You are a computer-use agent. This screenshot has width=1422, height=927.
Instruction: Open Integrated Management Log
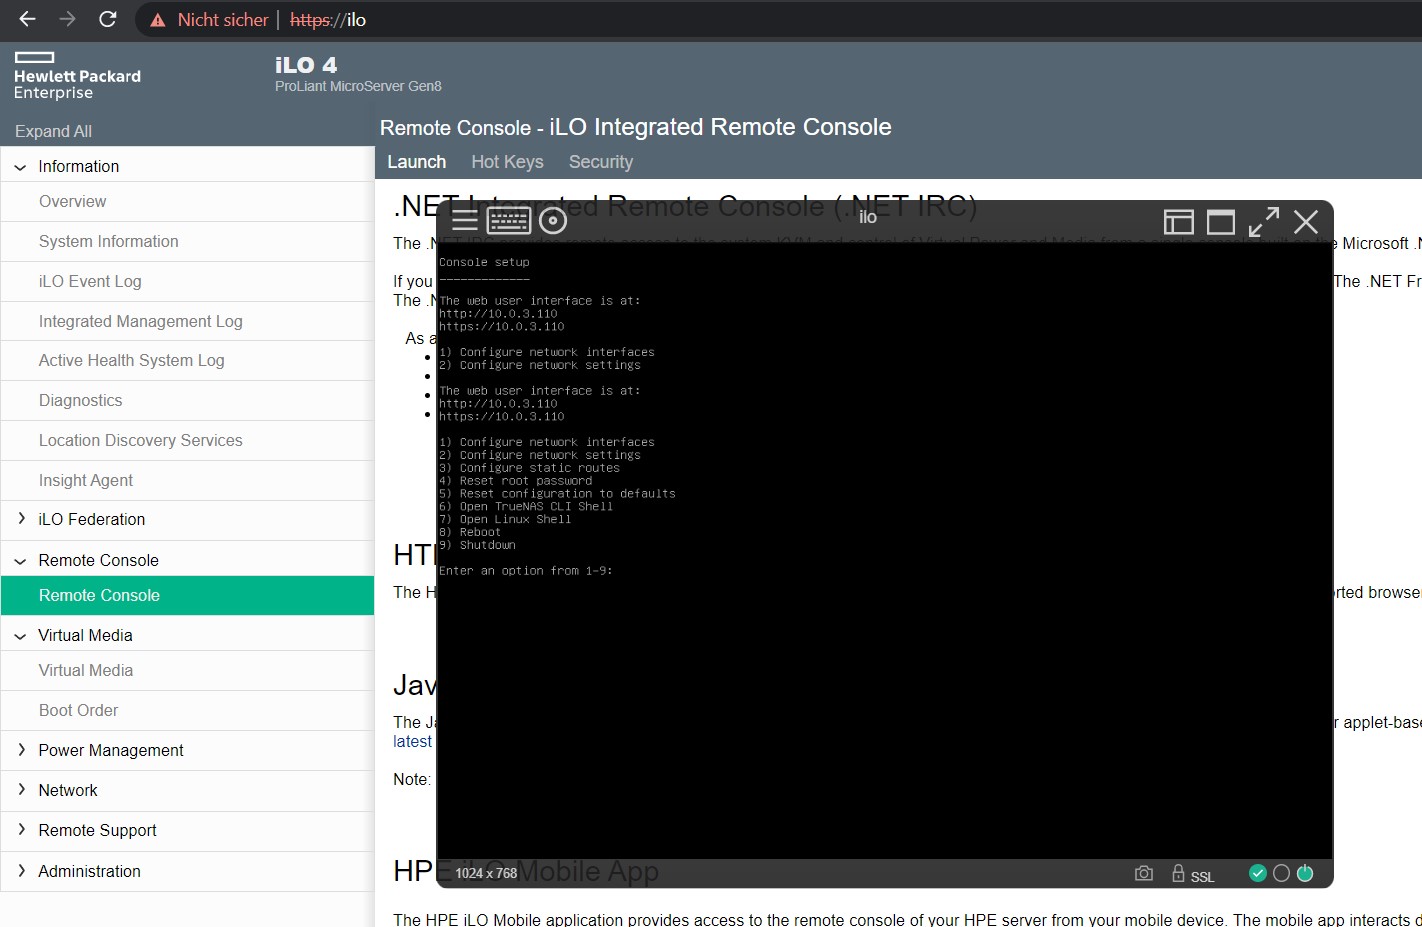click(187, 321)
